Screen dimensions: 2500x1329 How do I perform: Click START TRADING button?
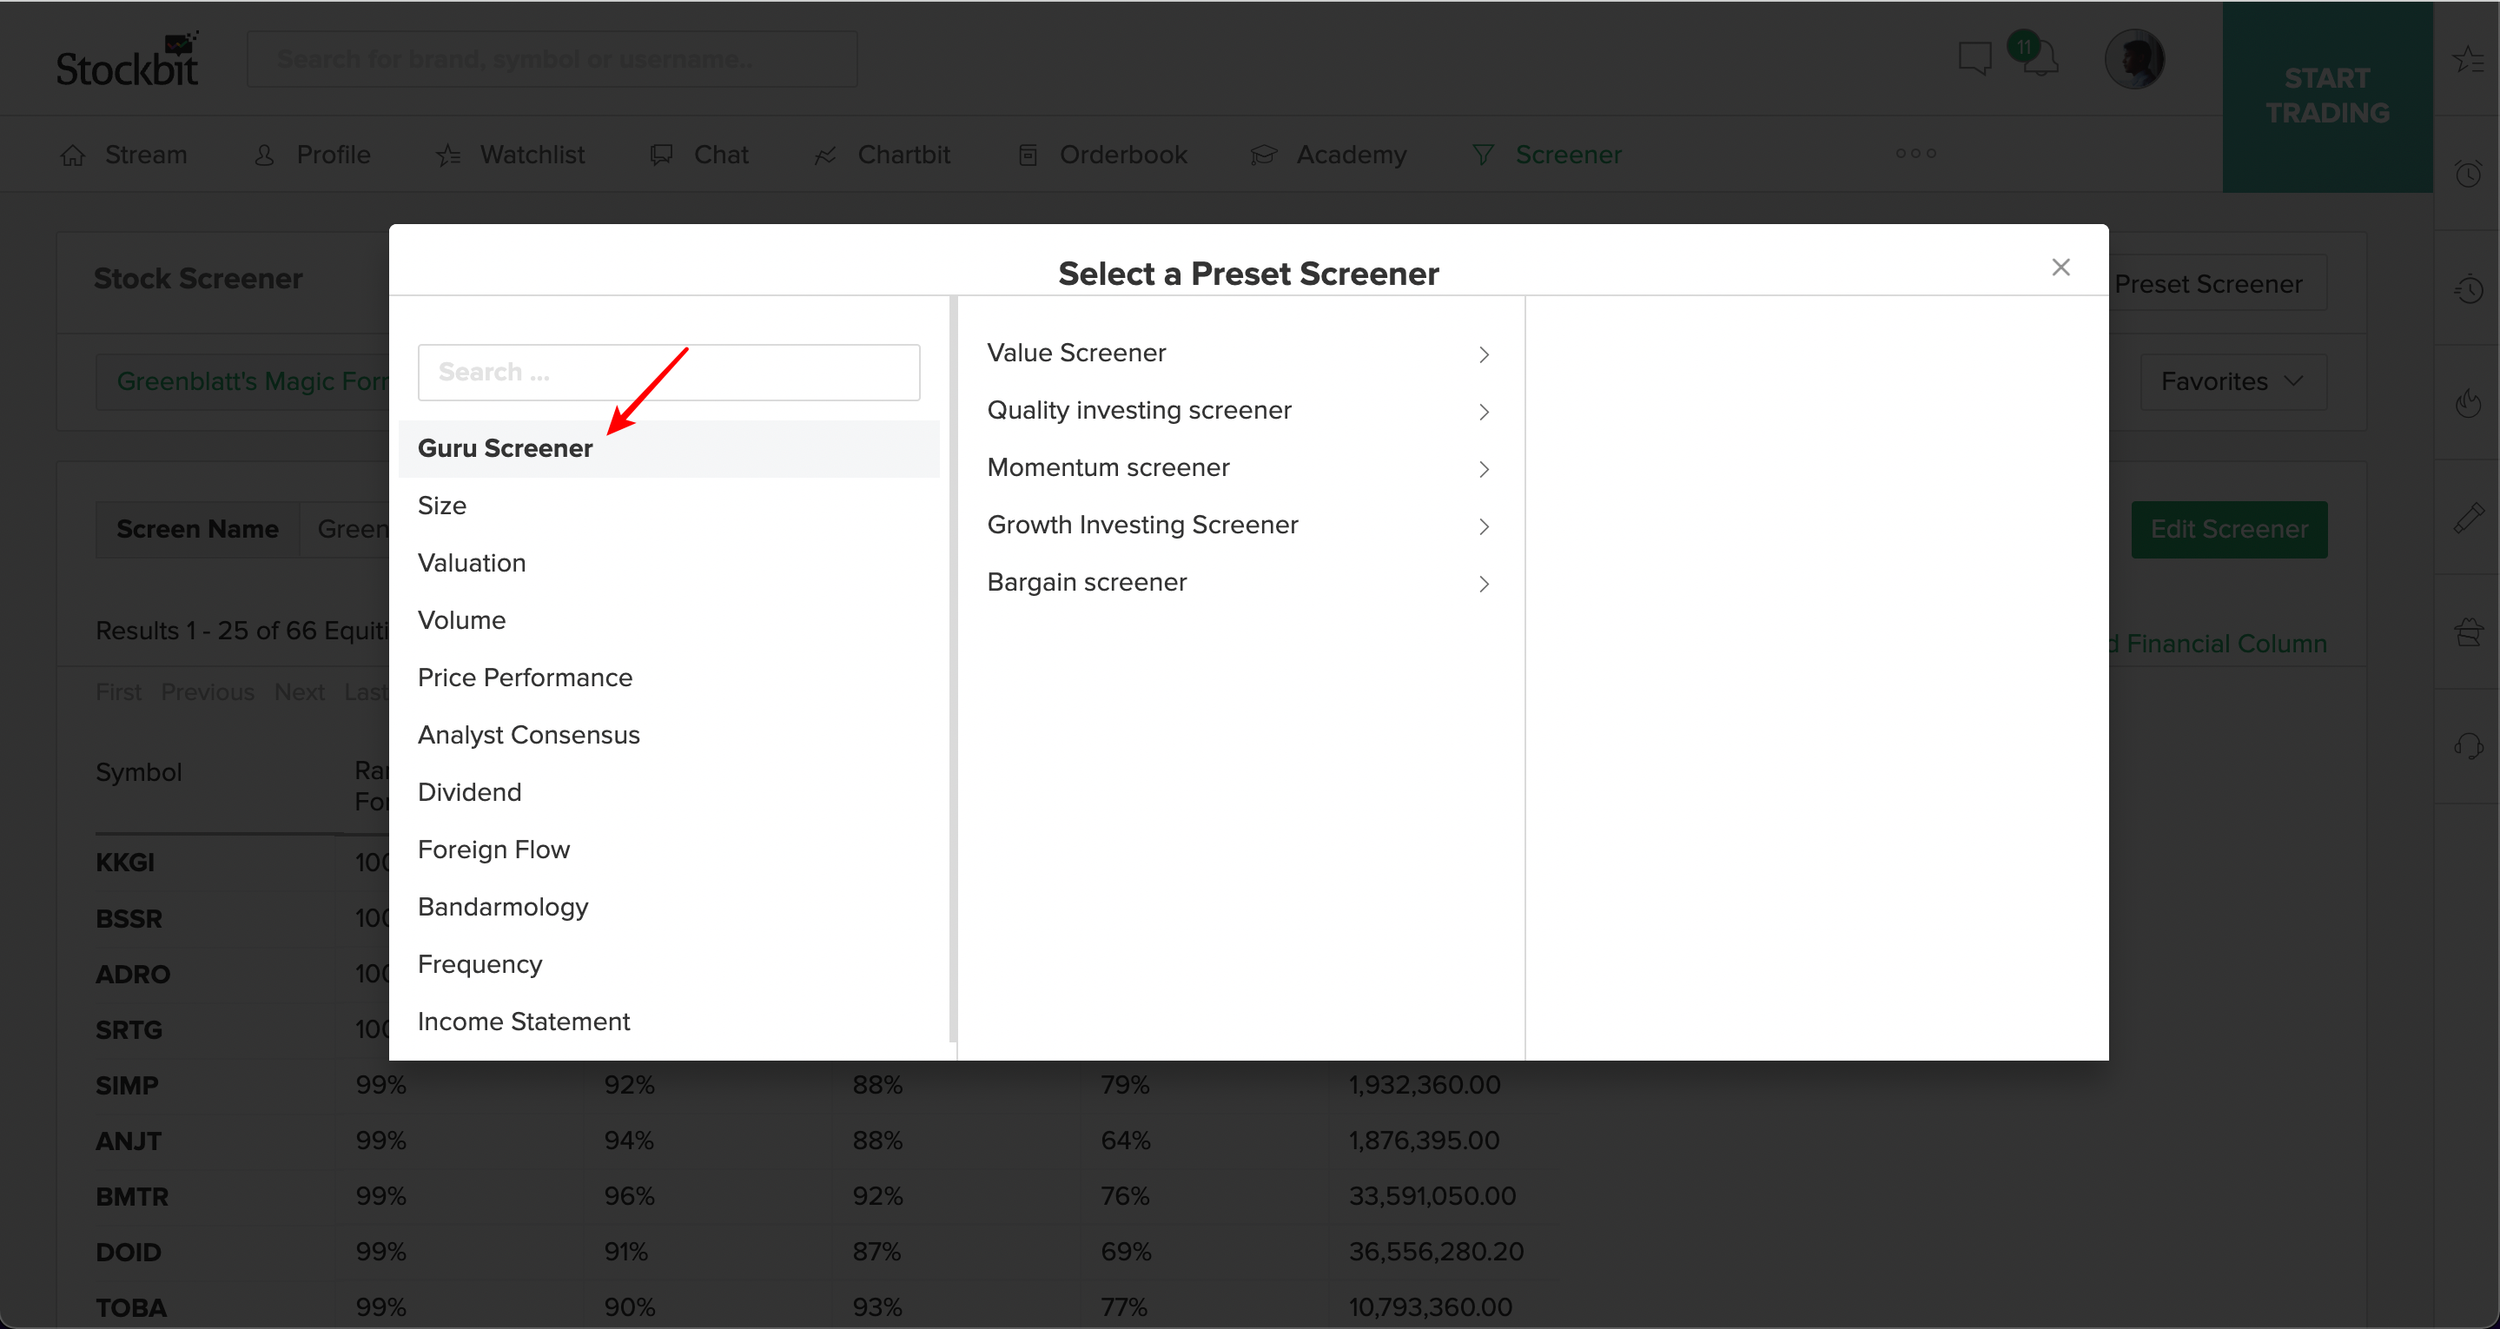click(2327, 96)
